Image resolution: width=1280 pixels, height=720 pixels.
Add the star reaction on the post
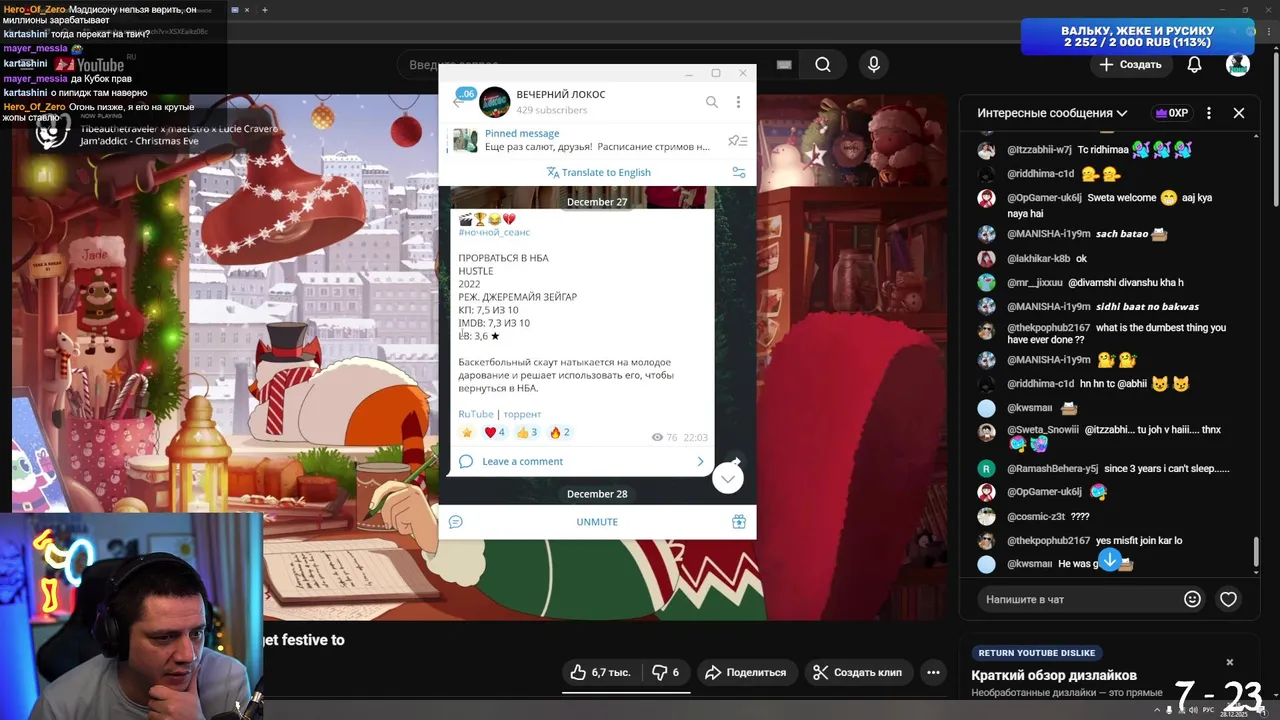pyautogui.click(x=467, y=433)
